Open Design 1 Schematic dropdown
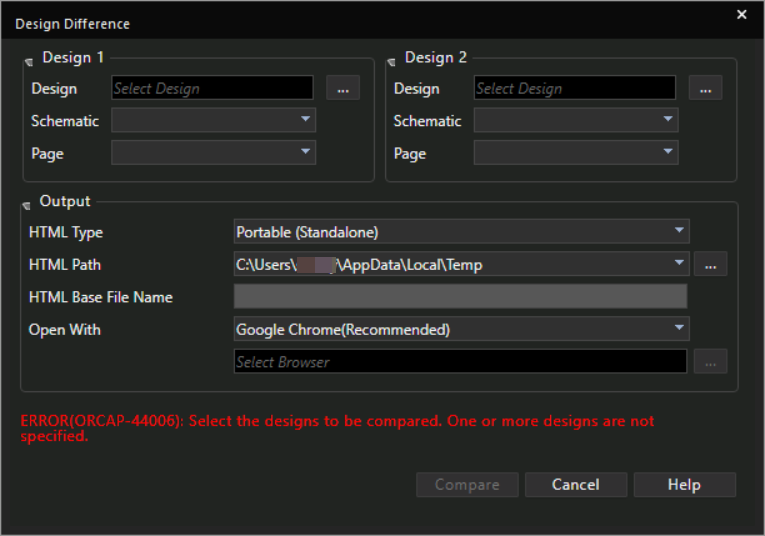The image size is (765, 536). [305, 120]
